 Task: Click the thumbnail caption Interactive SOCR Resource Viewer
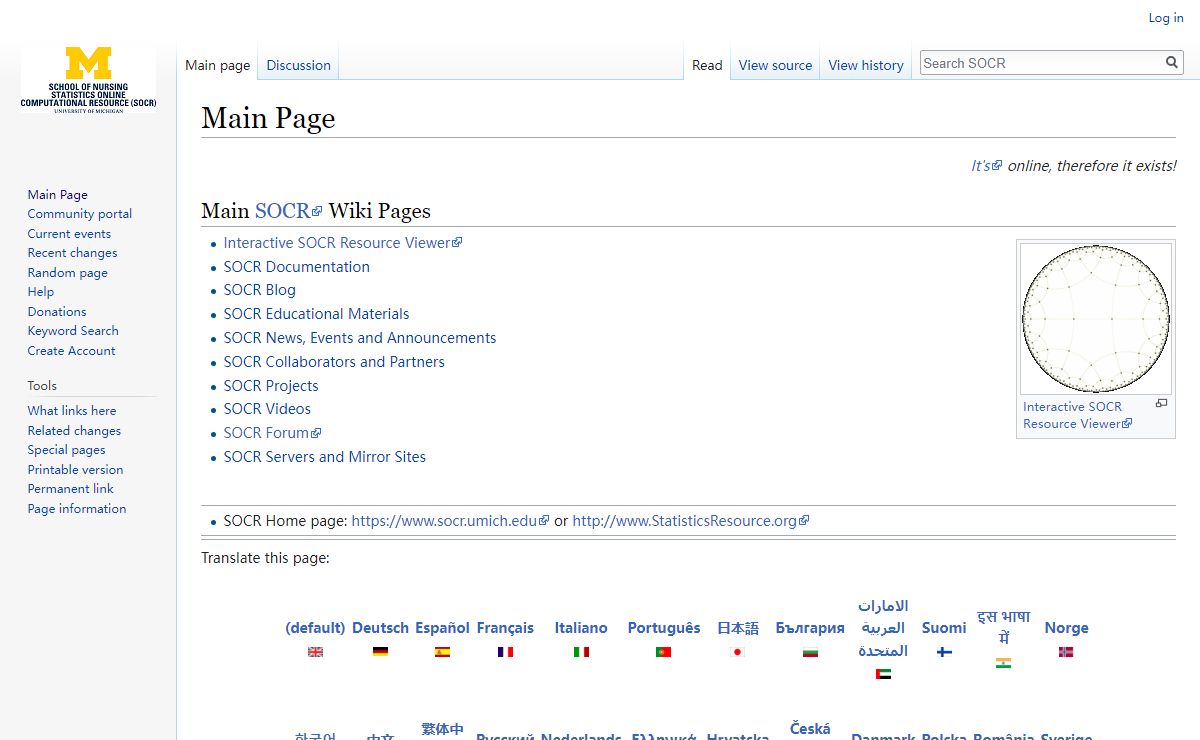(1077, 415)
